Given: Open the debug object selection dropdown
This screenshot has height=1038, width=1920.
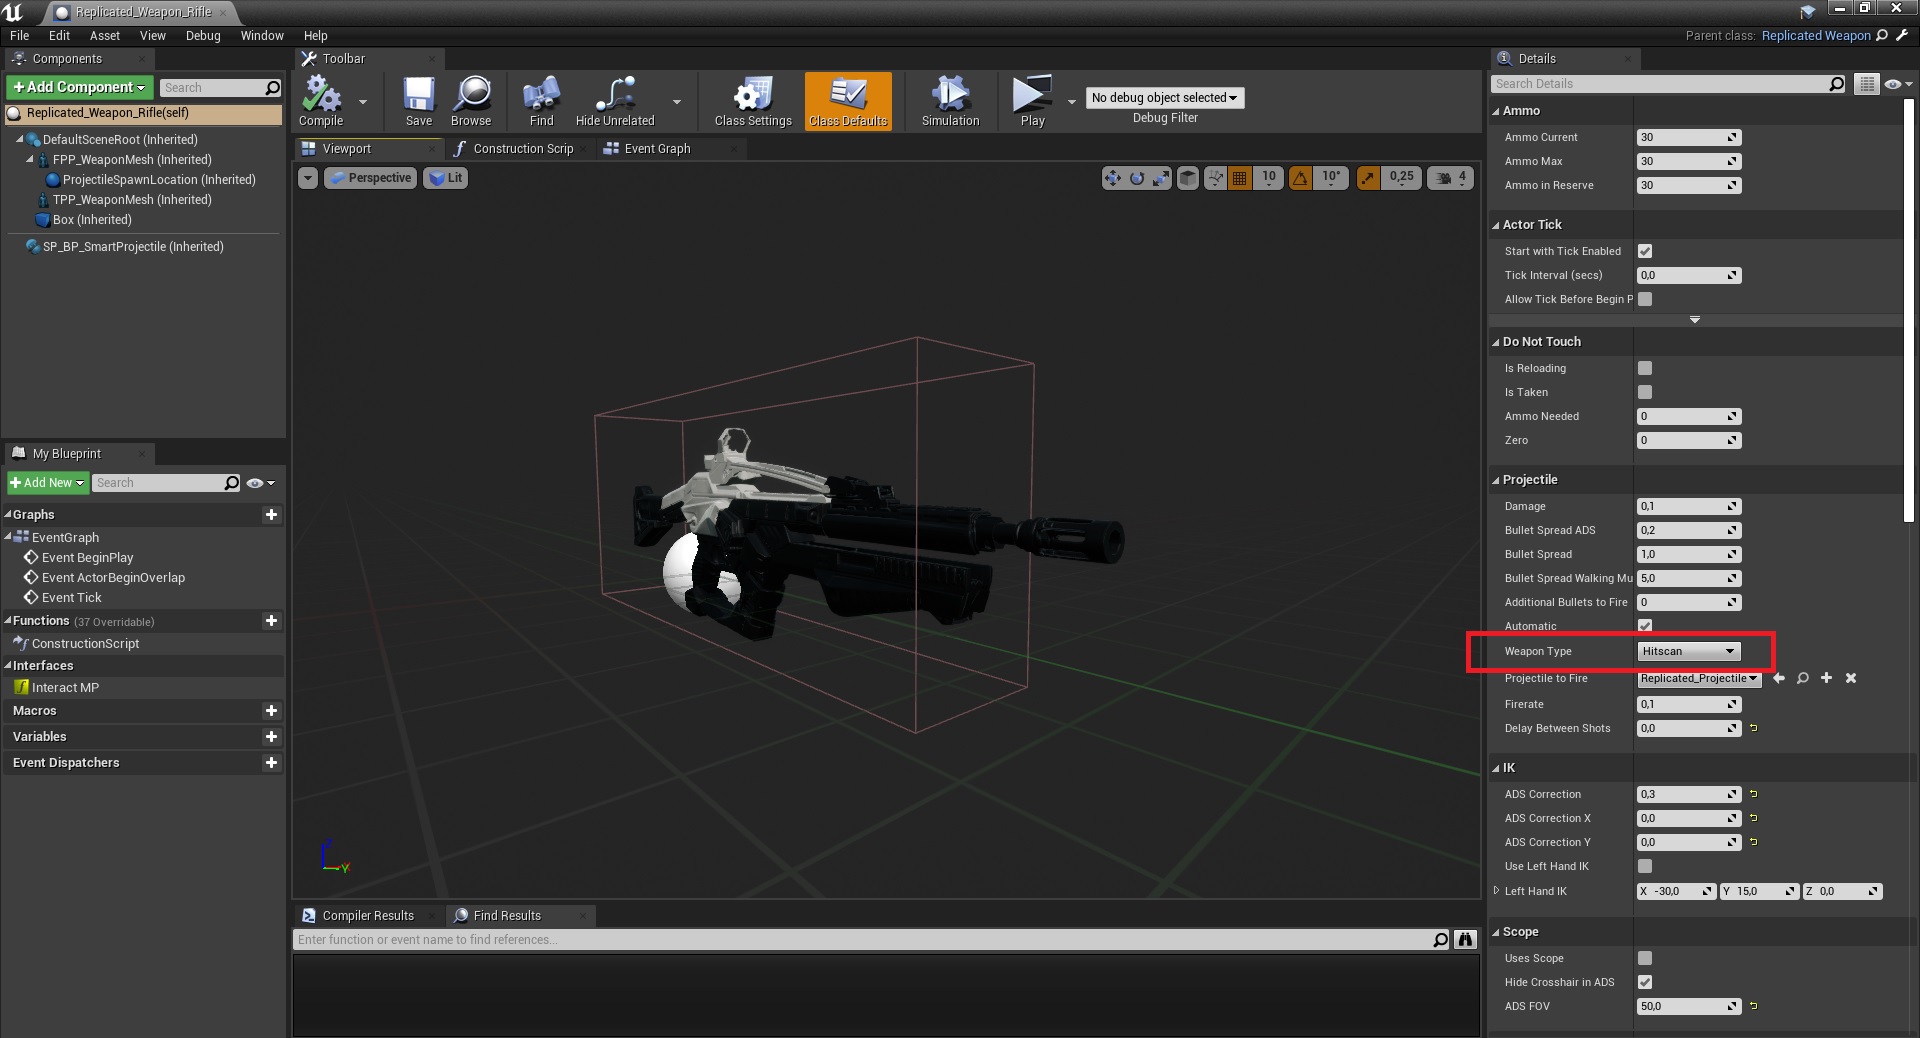Looking at the screenshot, I should tap(1164, 98).
